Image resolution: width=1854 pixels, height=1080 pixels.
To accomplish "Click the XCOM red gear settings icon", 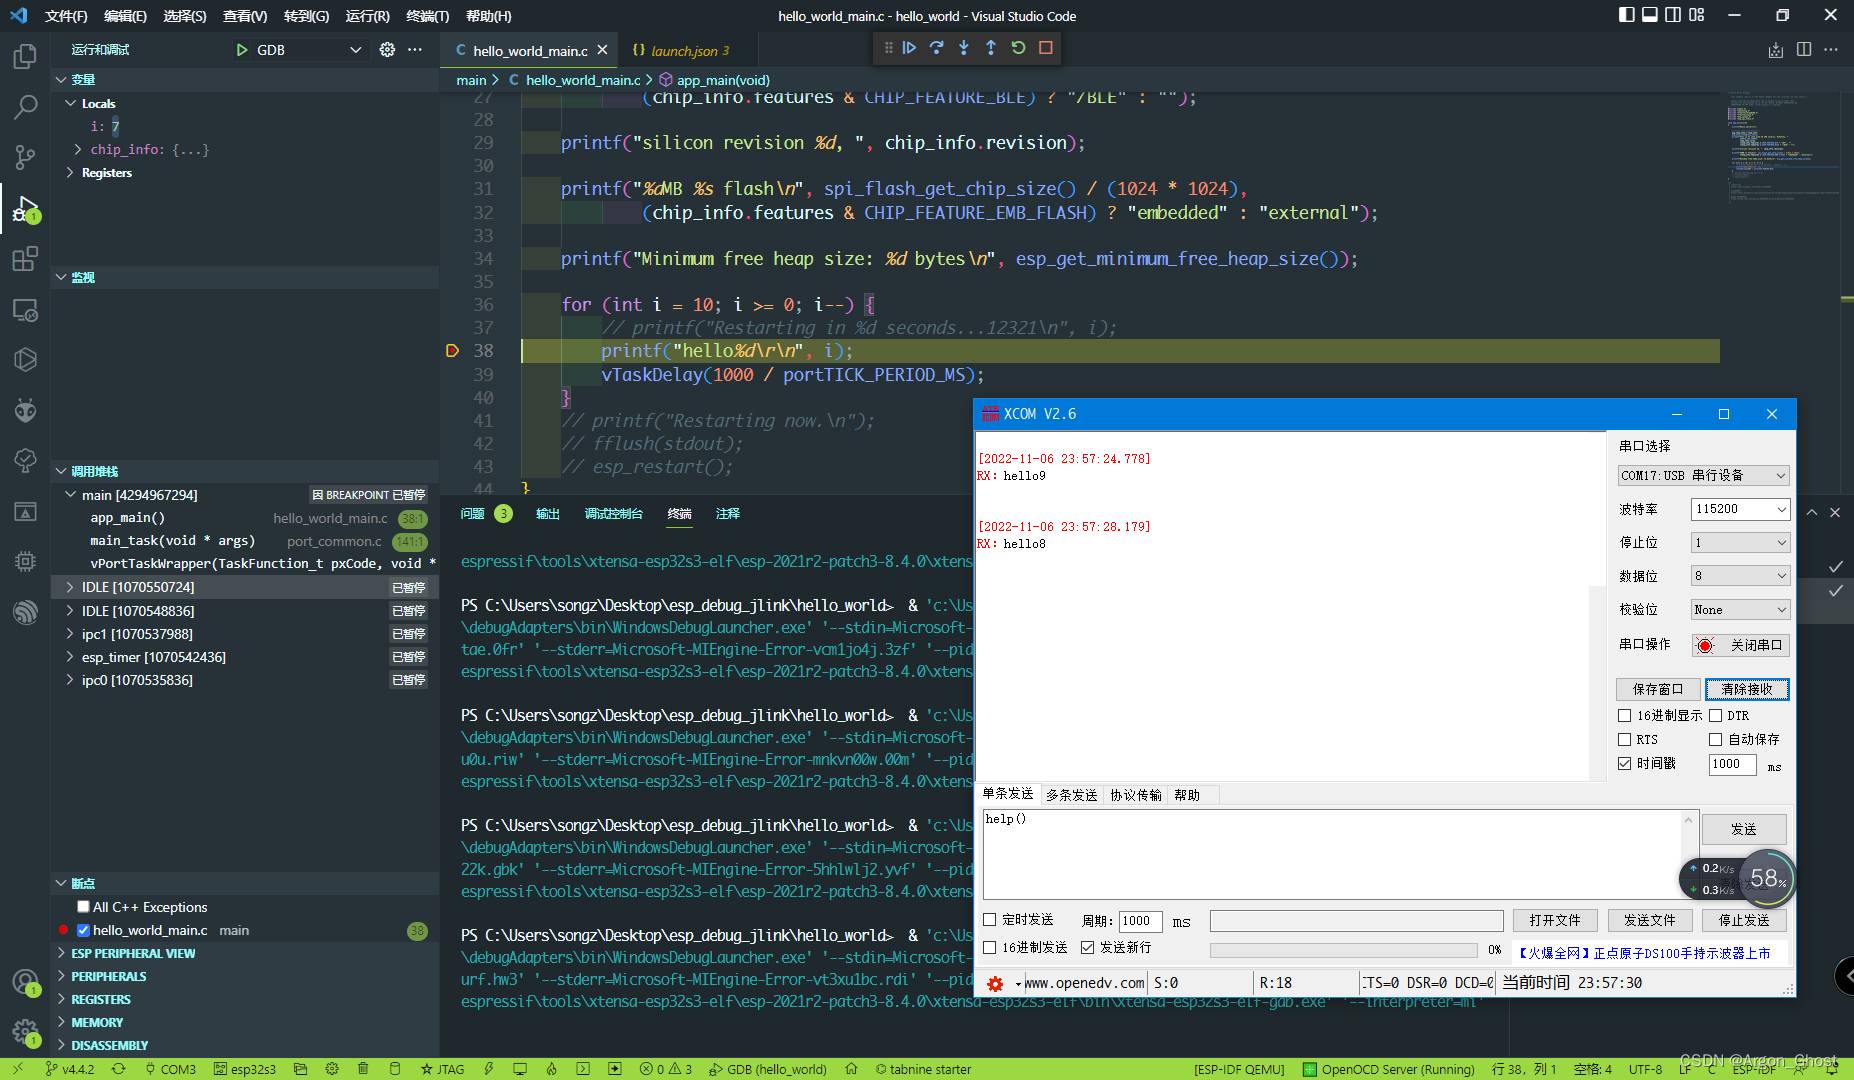I will (x=995, y=984).
